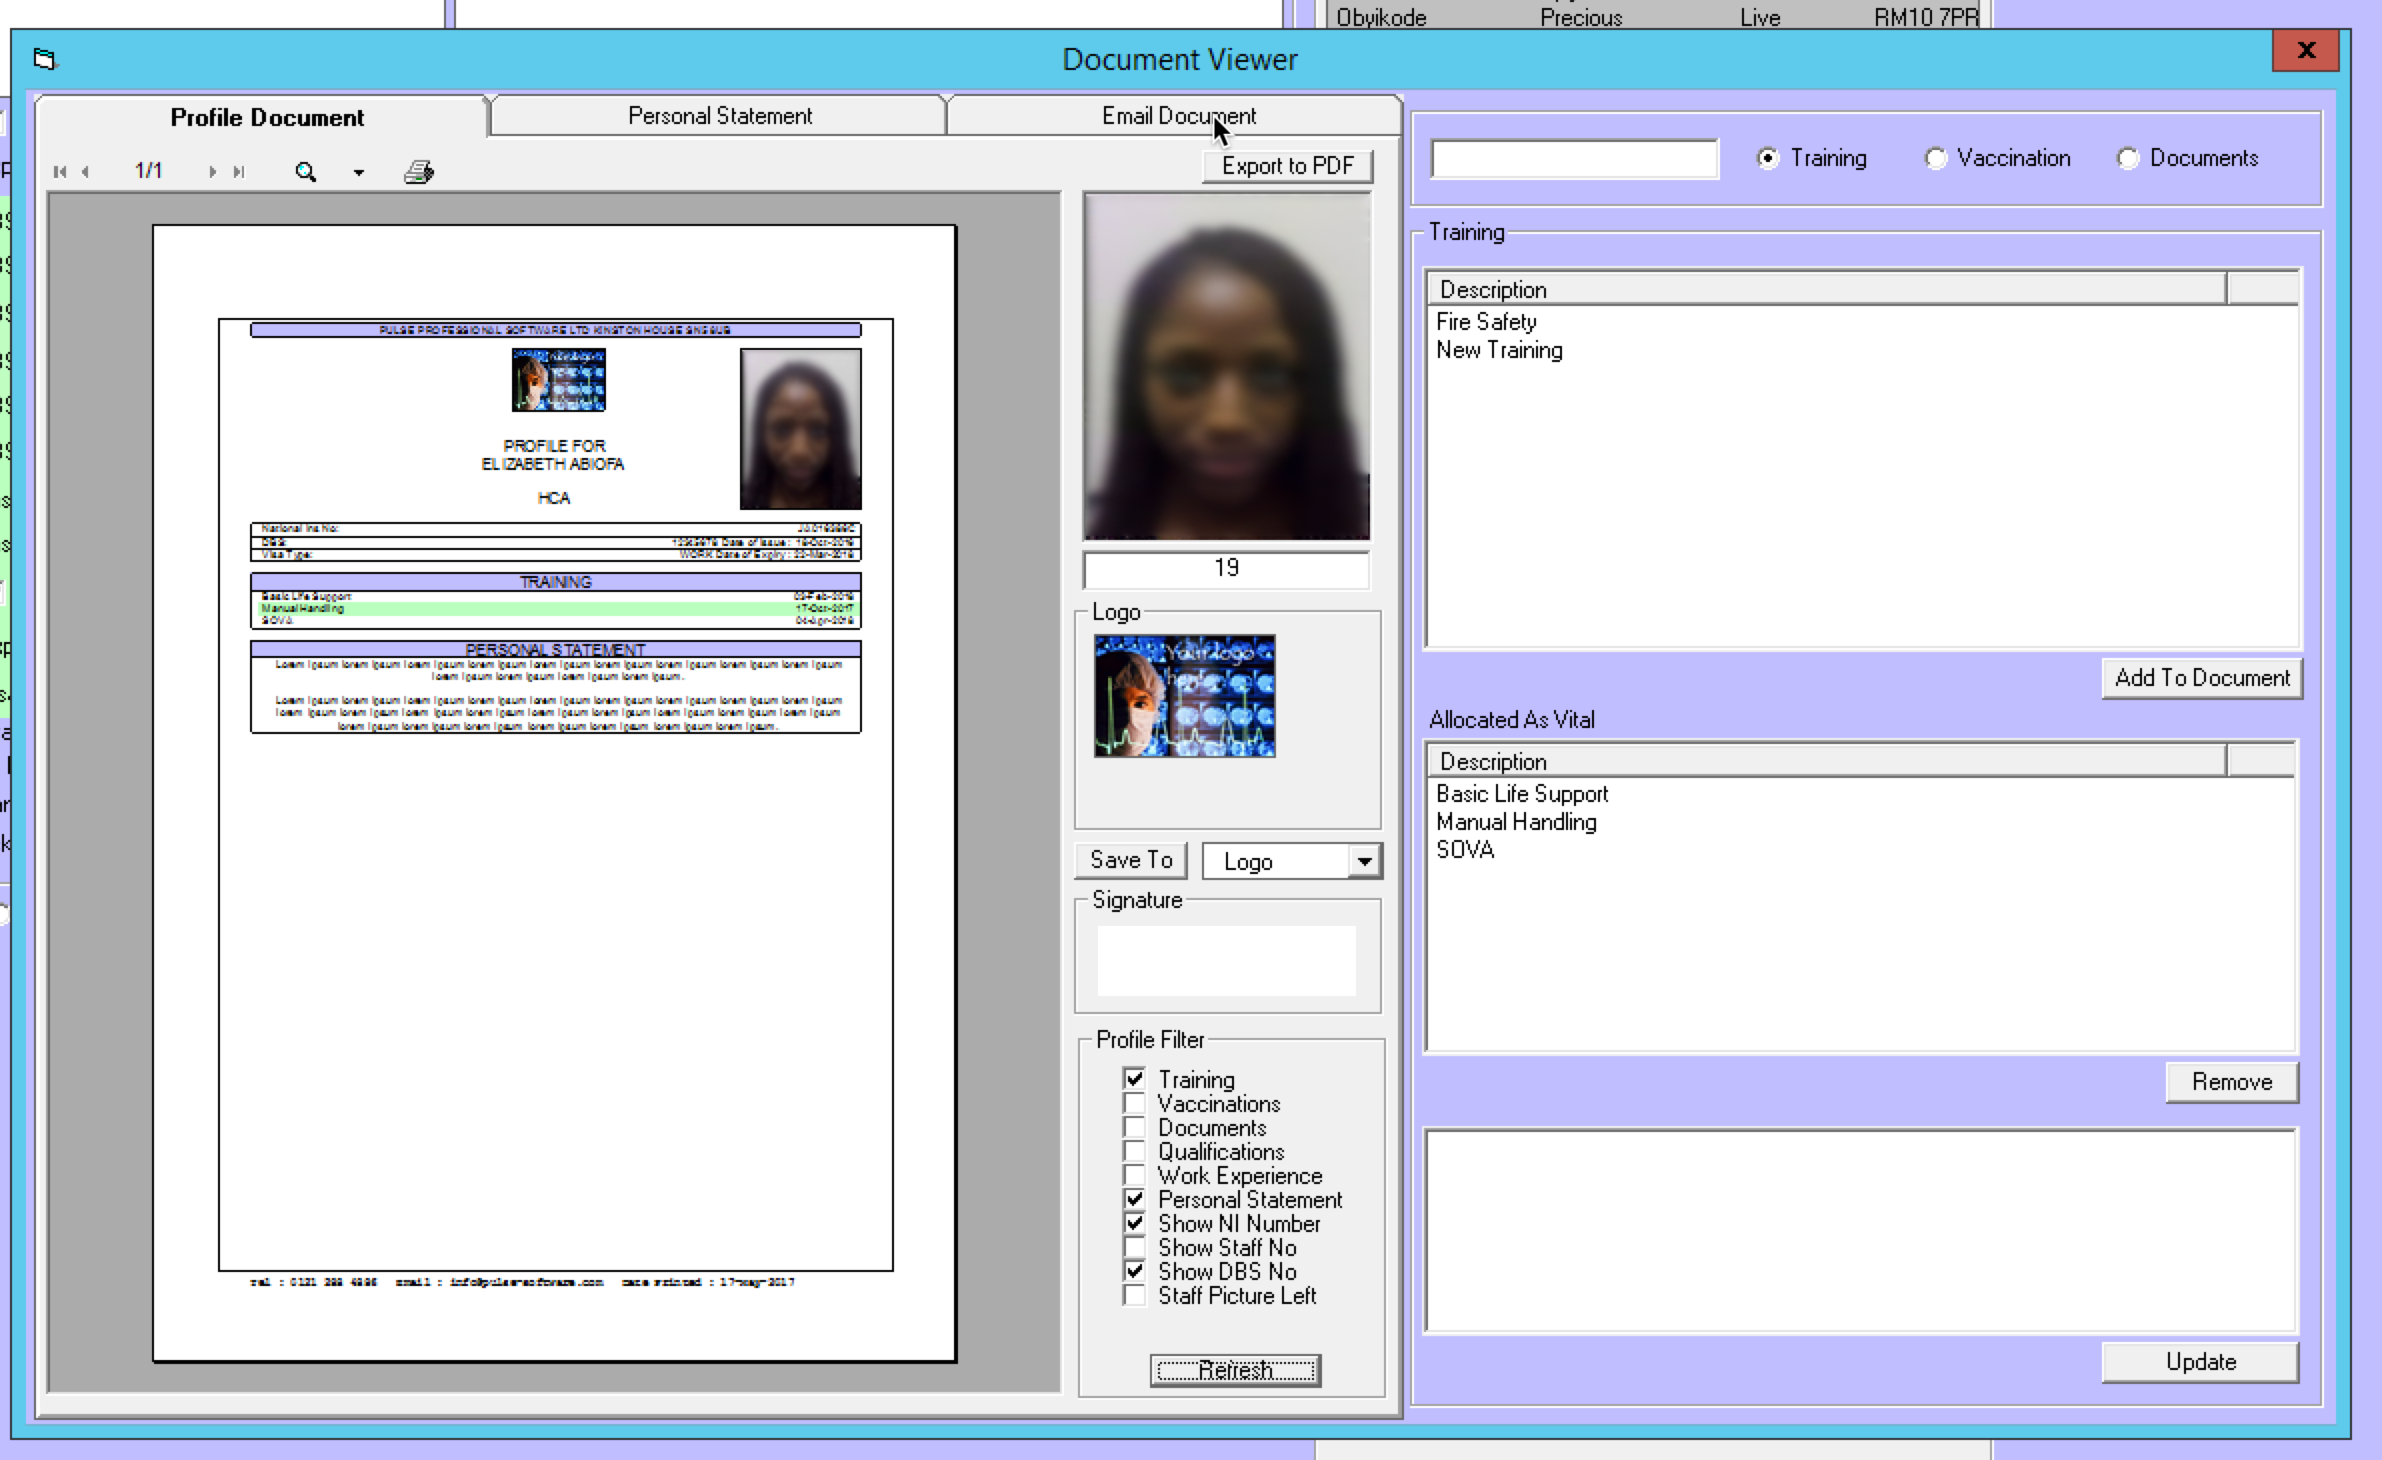Click the logo image thumbnail
2382x1460 pixels.
click(1184, 696)
